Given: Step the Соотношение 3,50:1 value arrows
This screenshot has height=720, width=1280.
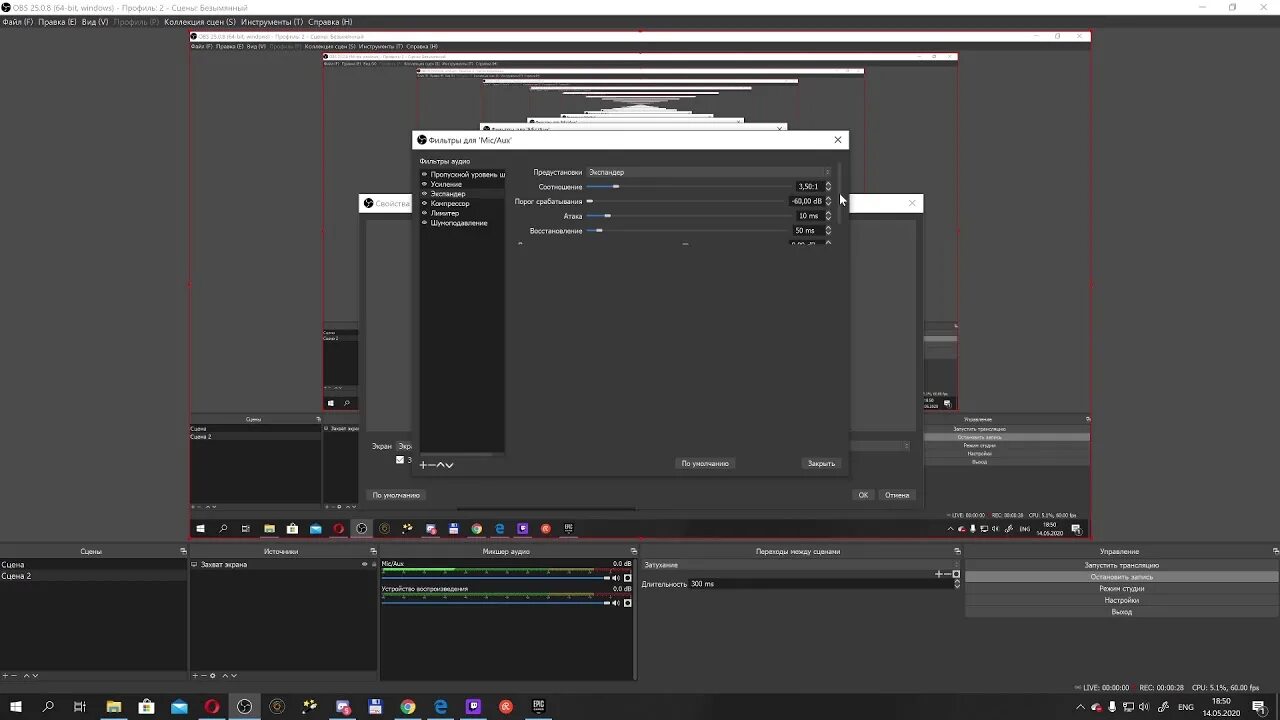Looking at the screenshot, I should [x=828, y=186].
